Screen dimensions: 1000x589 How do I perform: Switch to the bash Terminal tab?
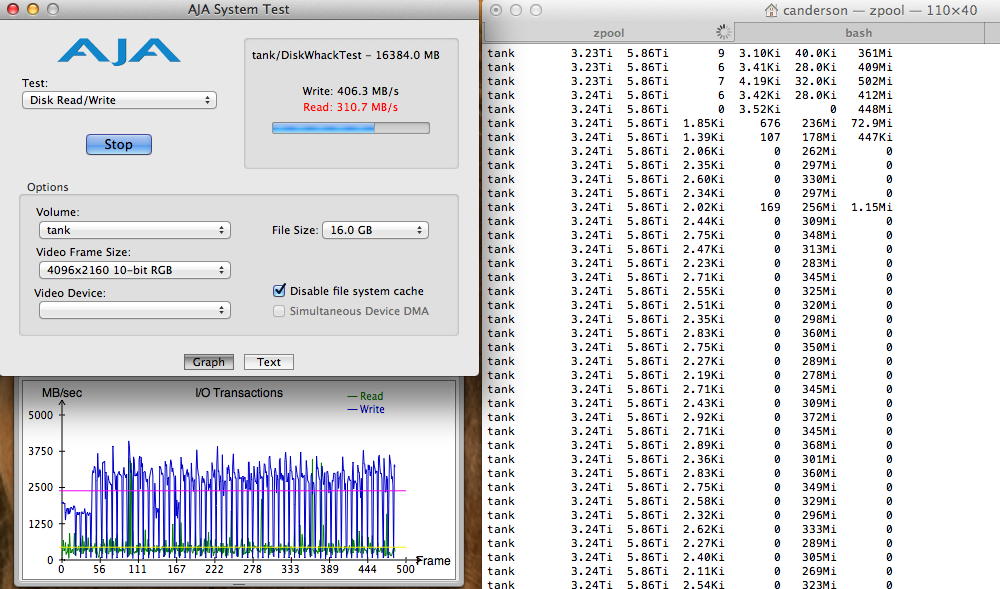tap(858, 33)
